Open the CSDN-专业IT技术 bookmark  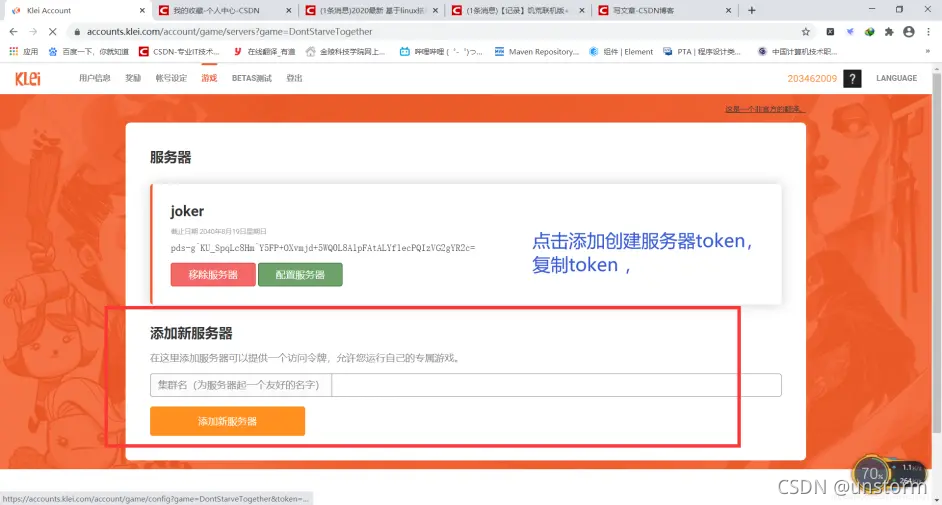point(179,52)
